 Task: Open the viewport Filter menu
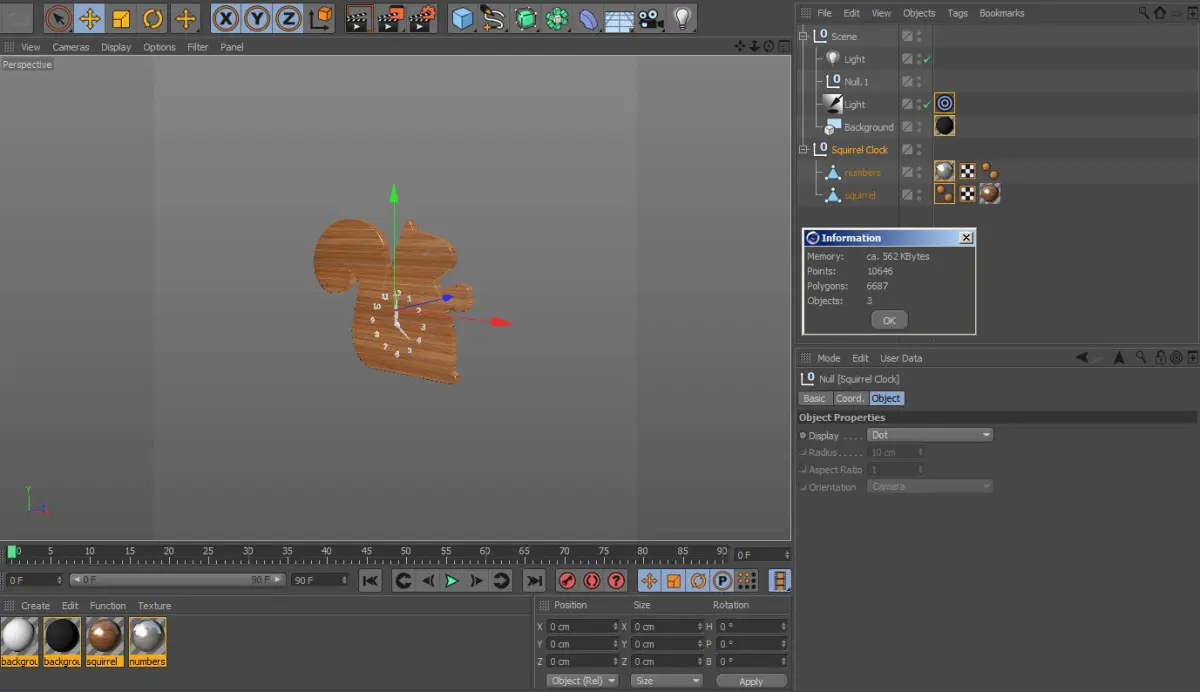click(x=198, y=47)
